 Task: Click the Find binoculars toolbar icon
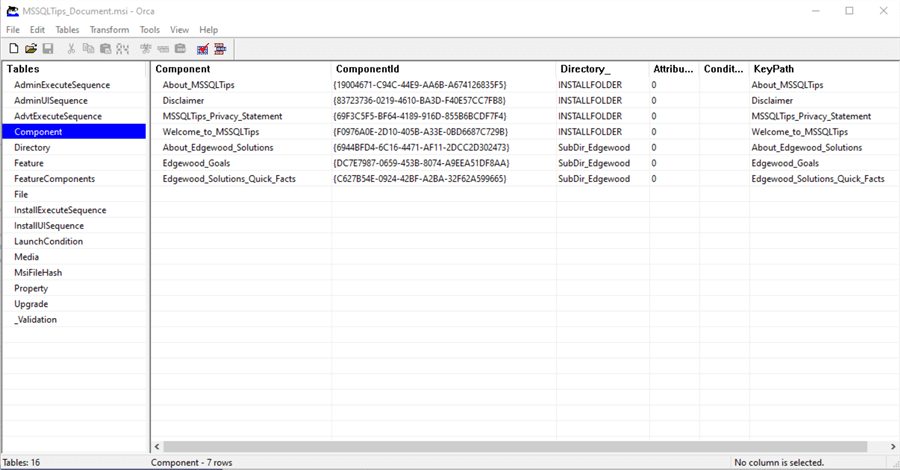pyautogui.click(x=123, y=49)
